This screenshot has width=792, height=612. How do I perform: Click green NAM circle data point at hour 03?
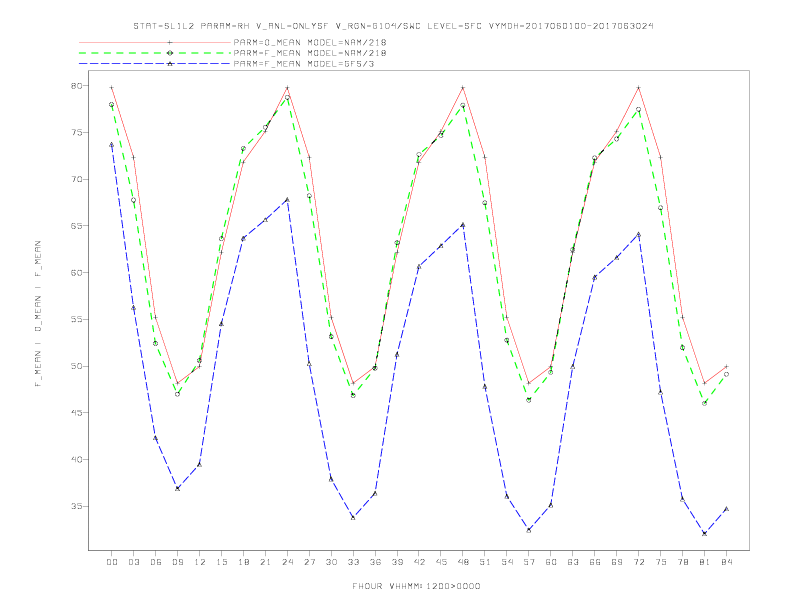(x=134, y=200)
